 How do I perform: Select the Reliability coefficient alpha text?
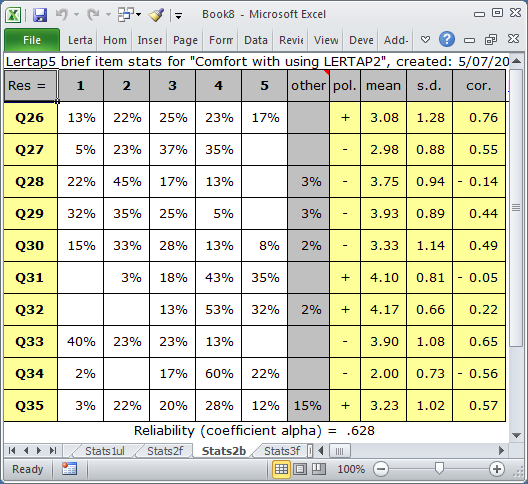(254, 431)
